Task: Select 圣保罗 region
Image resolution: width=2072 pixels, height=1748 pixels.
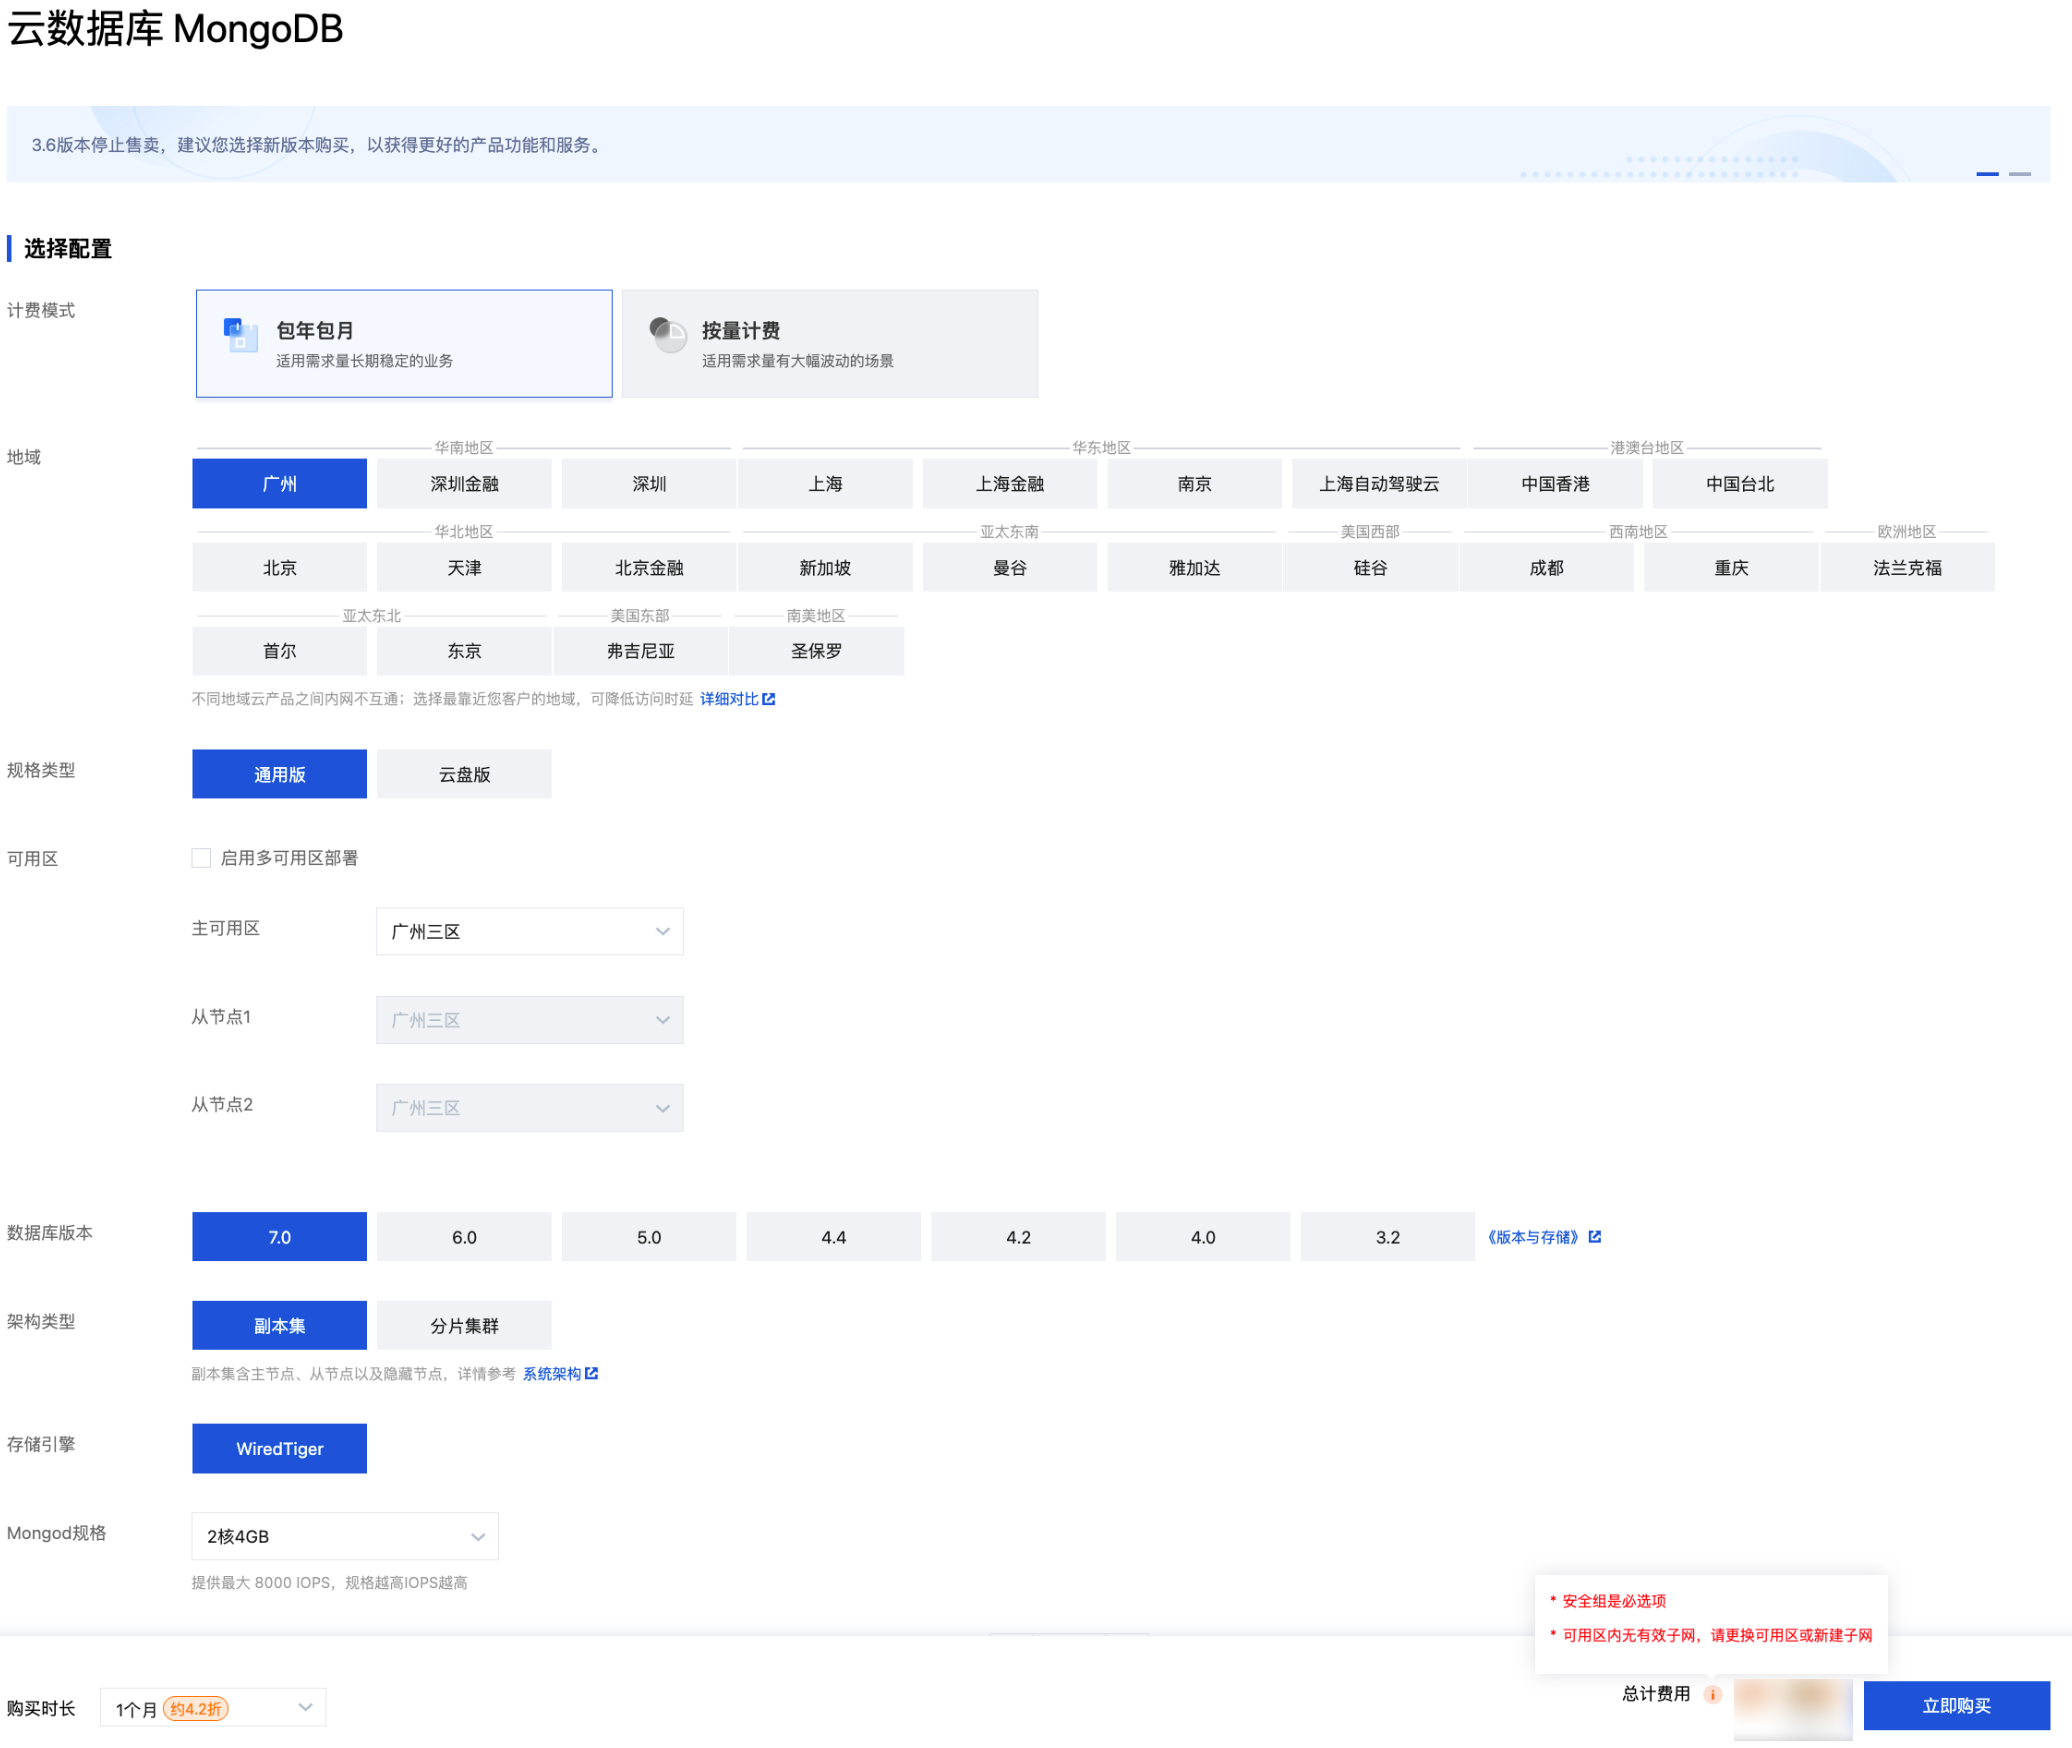Action: 816,651
